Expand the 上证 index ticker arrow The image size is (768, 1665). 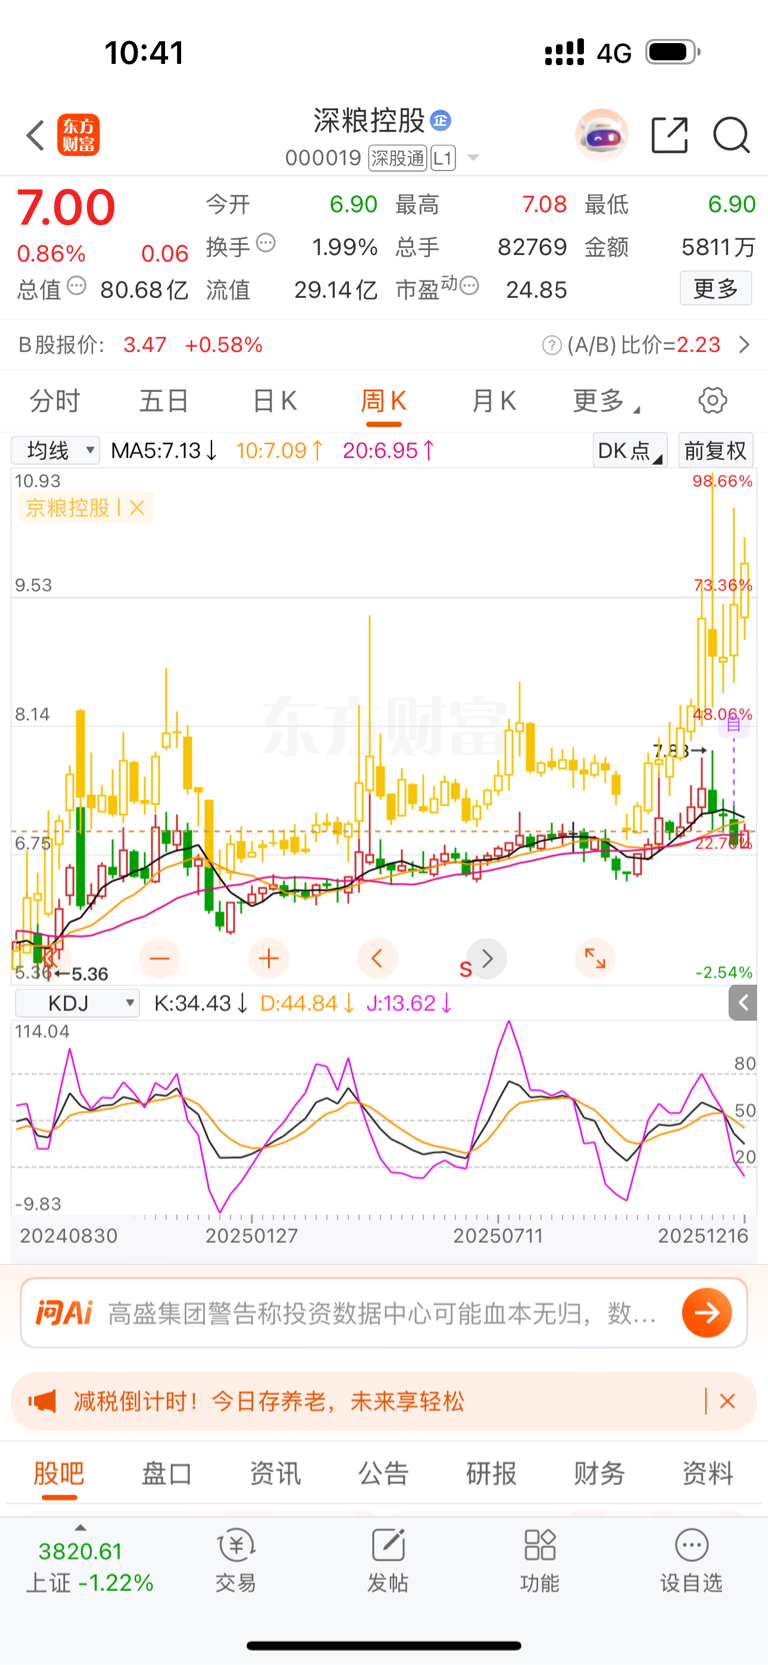click(x=80, y=1528)
